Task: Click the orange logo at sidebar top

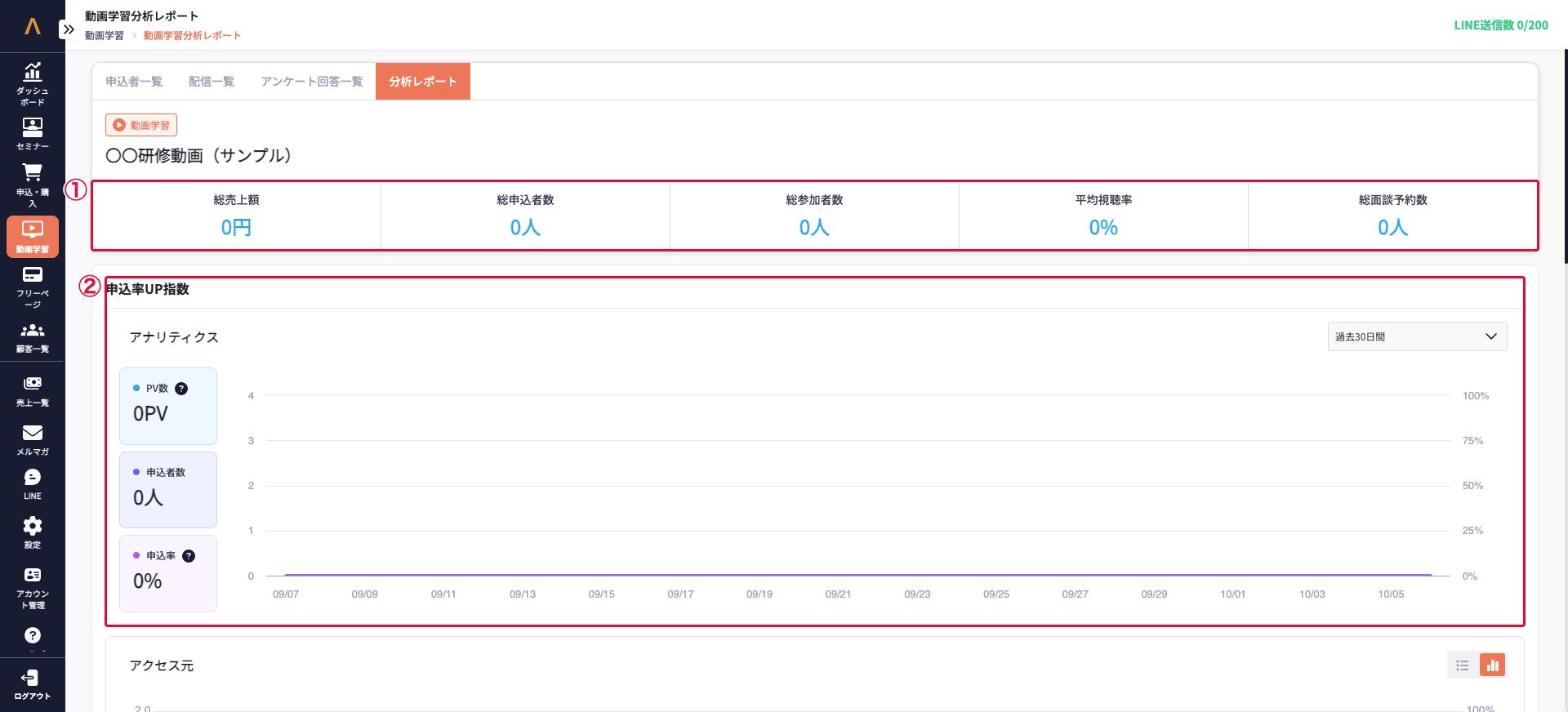Action: point(32,27)
